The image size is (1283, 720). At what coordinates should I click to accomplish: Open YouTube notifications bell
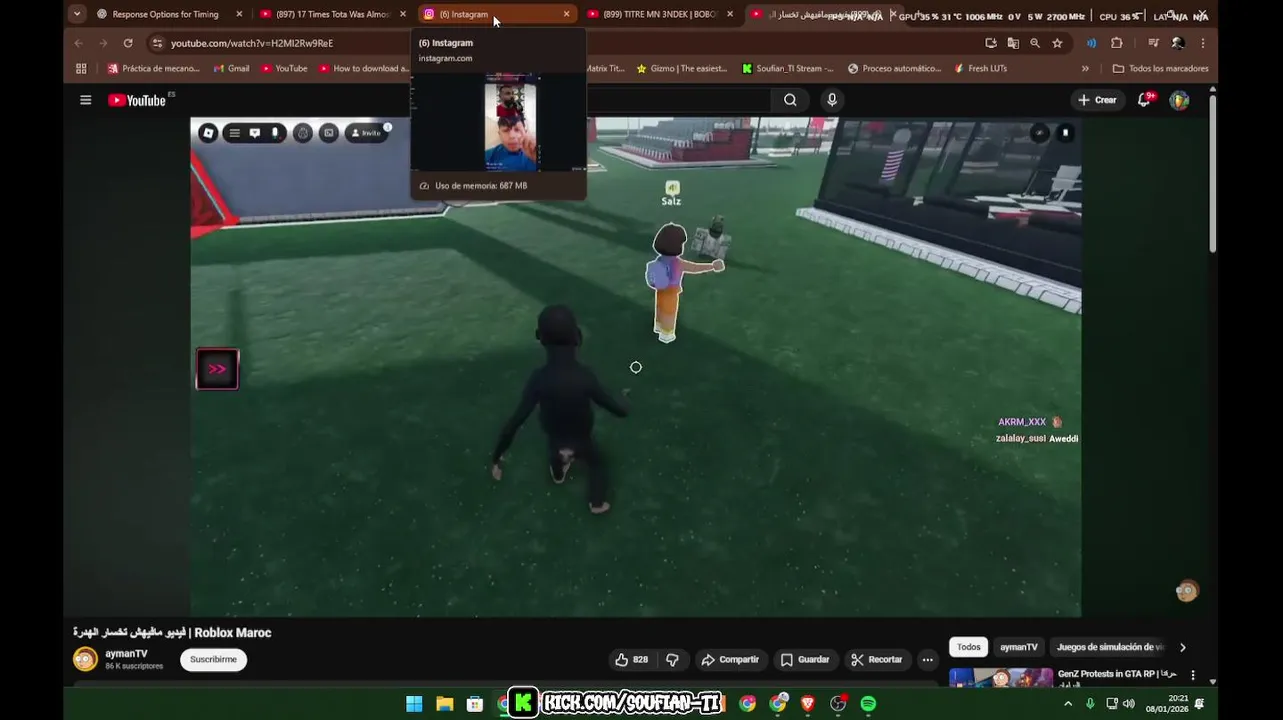(1144, 100)
